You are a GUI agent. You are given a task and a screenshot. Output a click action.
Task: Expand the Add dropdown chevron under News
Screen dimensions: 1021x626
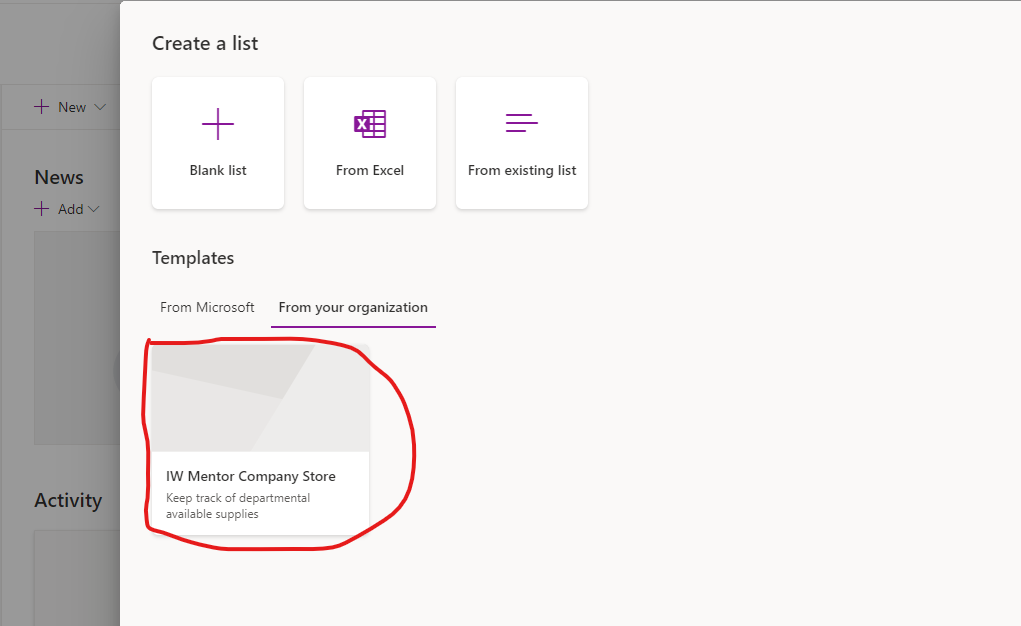[x=94, y=209]
